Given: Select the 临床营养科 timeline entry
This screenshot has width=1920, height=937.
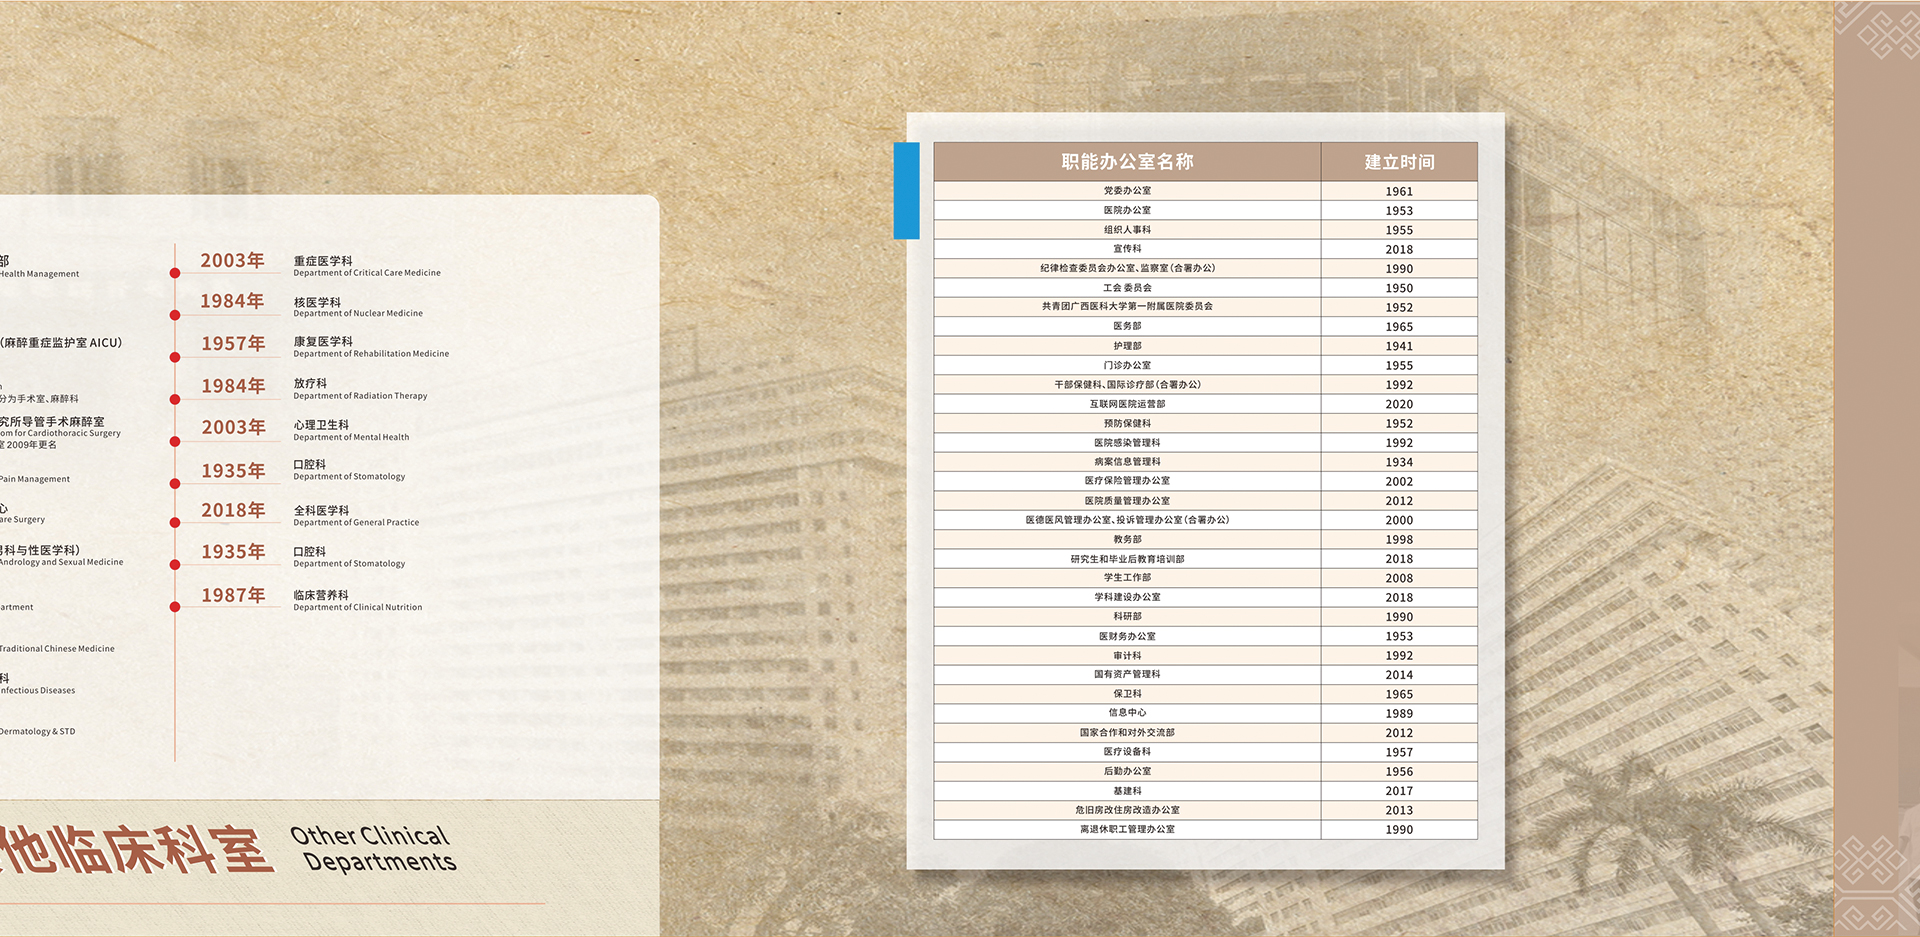Looking at the screenshot, I should (x=321, y=595).
